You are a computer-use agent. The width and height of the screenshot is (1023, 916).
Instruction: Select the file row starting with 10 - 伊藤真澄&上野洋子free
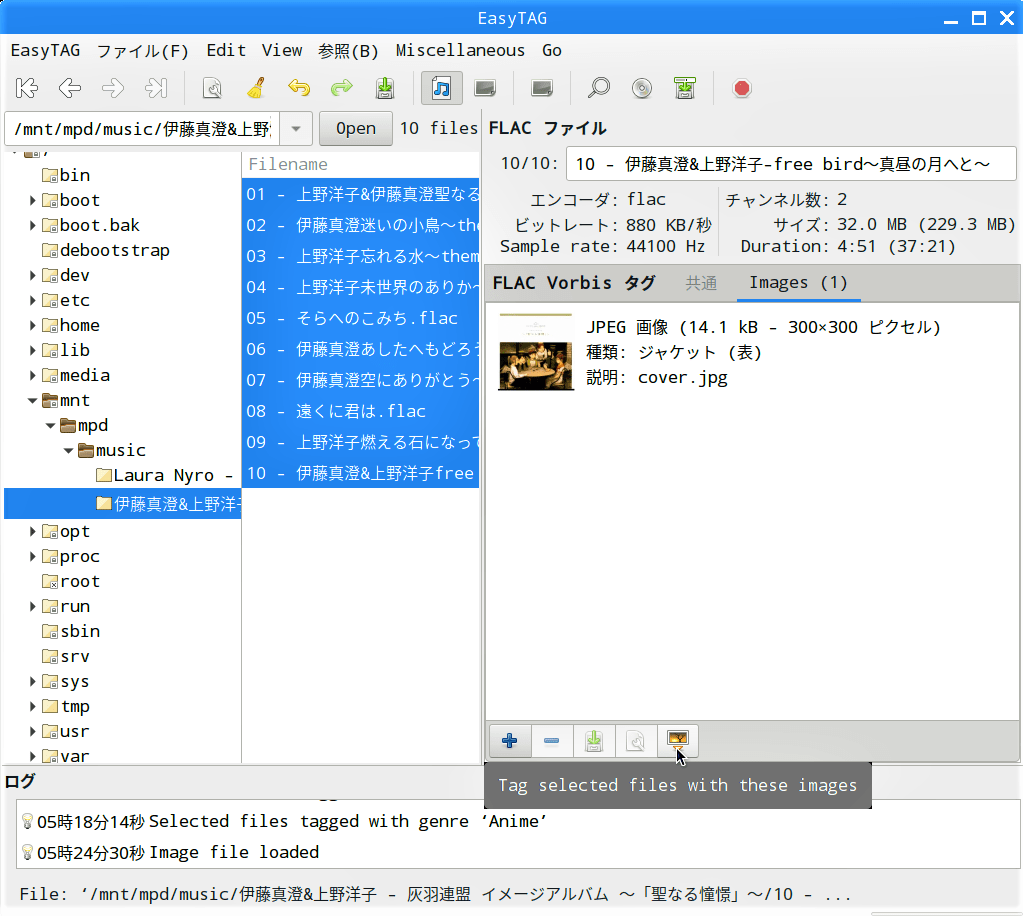(361, 473)
